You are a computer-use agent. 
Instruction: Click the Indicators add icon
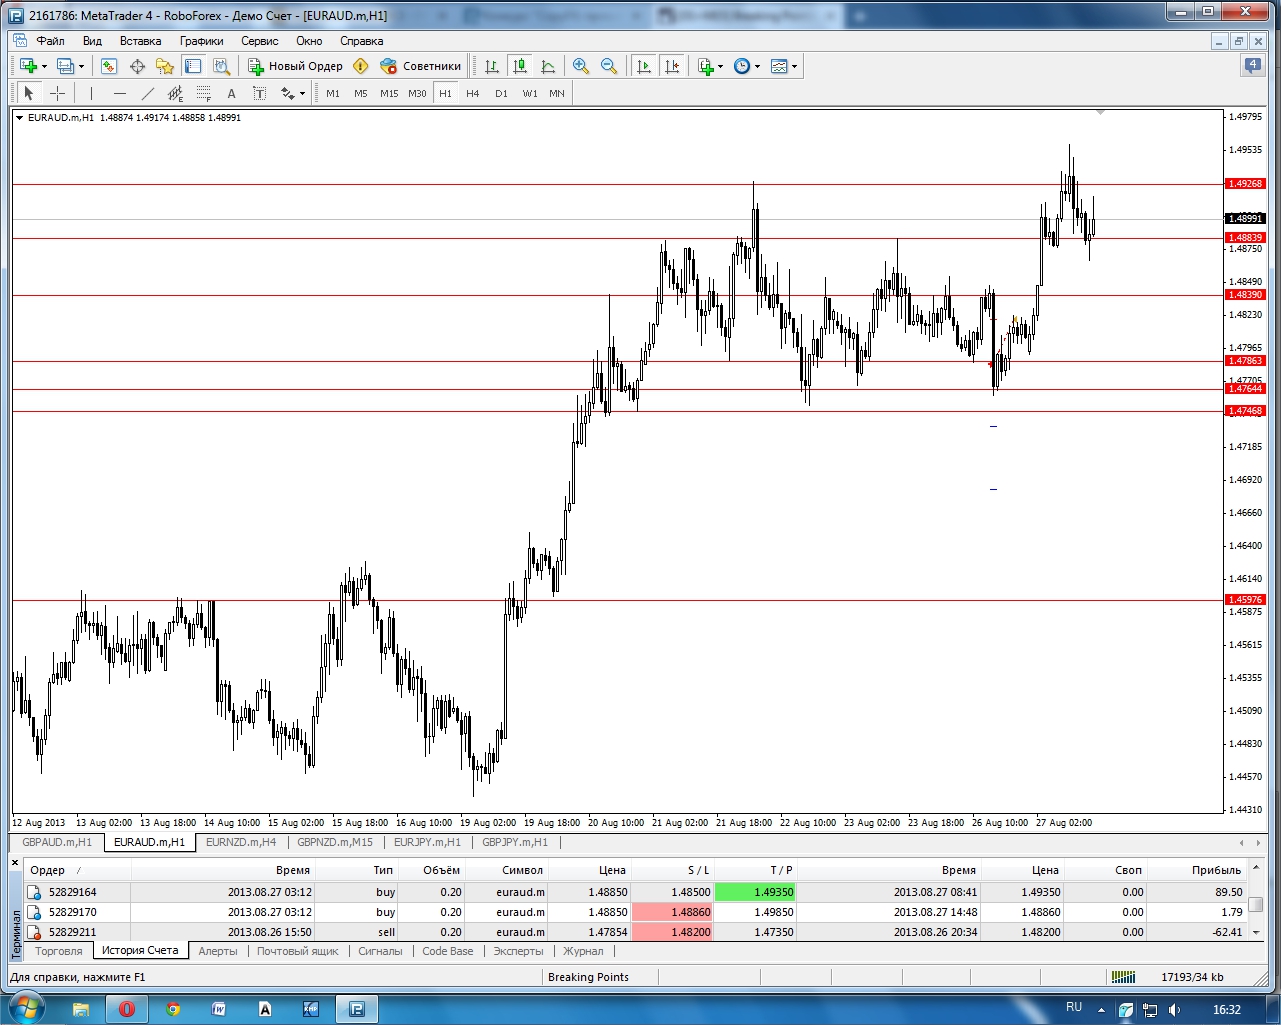pyautogui.click(x=706, y=66)
